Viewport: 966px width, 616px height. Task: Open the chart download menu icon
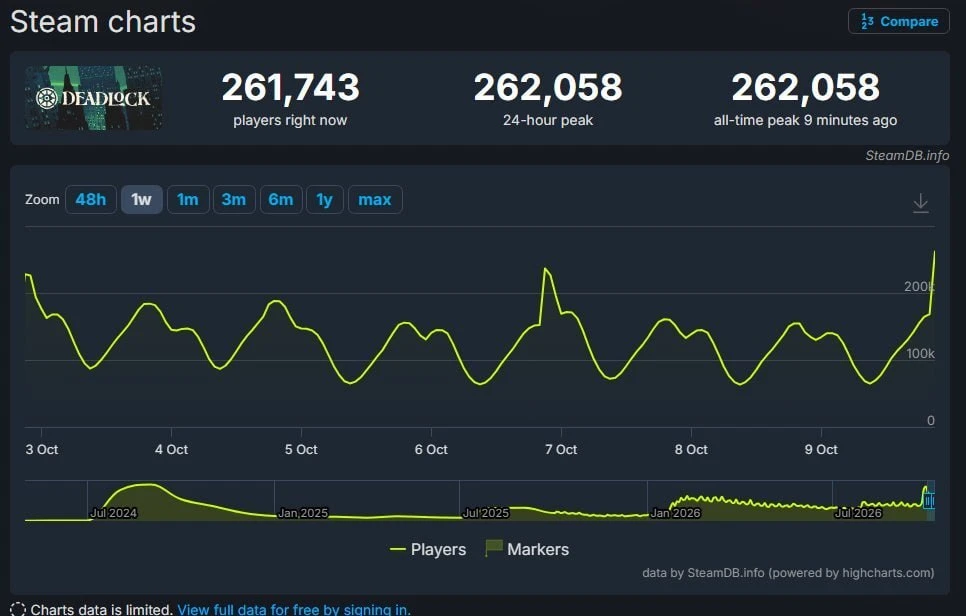coord(920,203)
